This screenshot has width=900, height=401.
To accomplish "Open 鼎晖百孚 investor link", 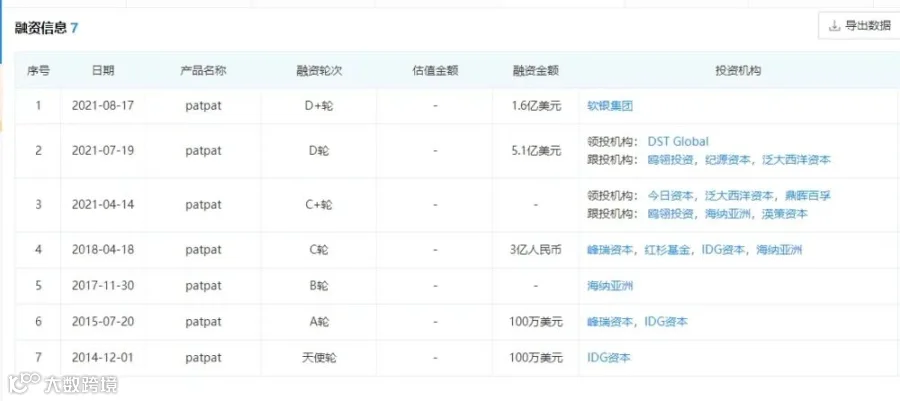I will 808,196.
